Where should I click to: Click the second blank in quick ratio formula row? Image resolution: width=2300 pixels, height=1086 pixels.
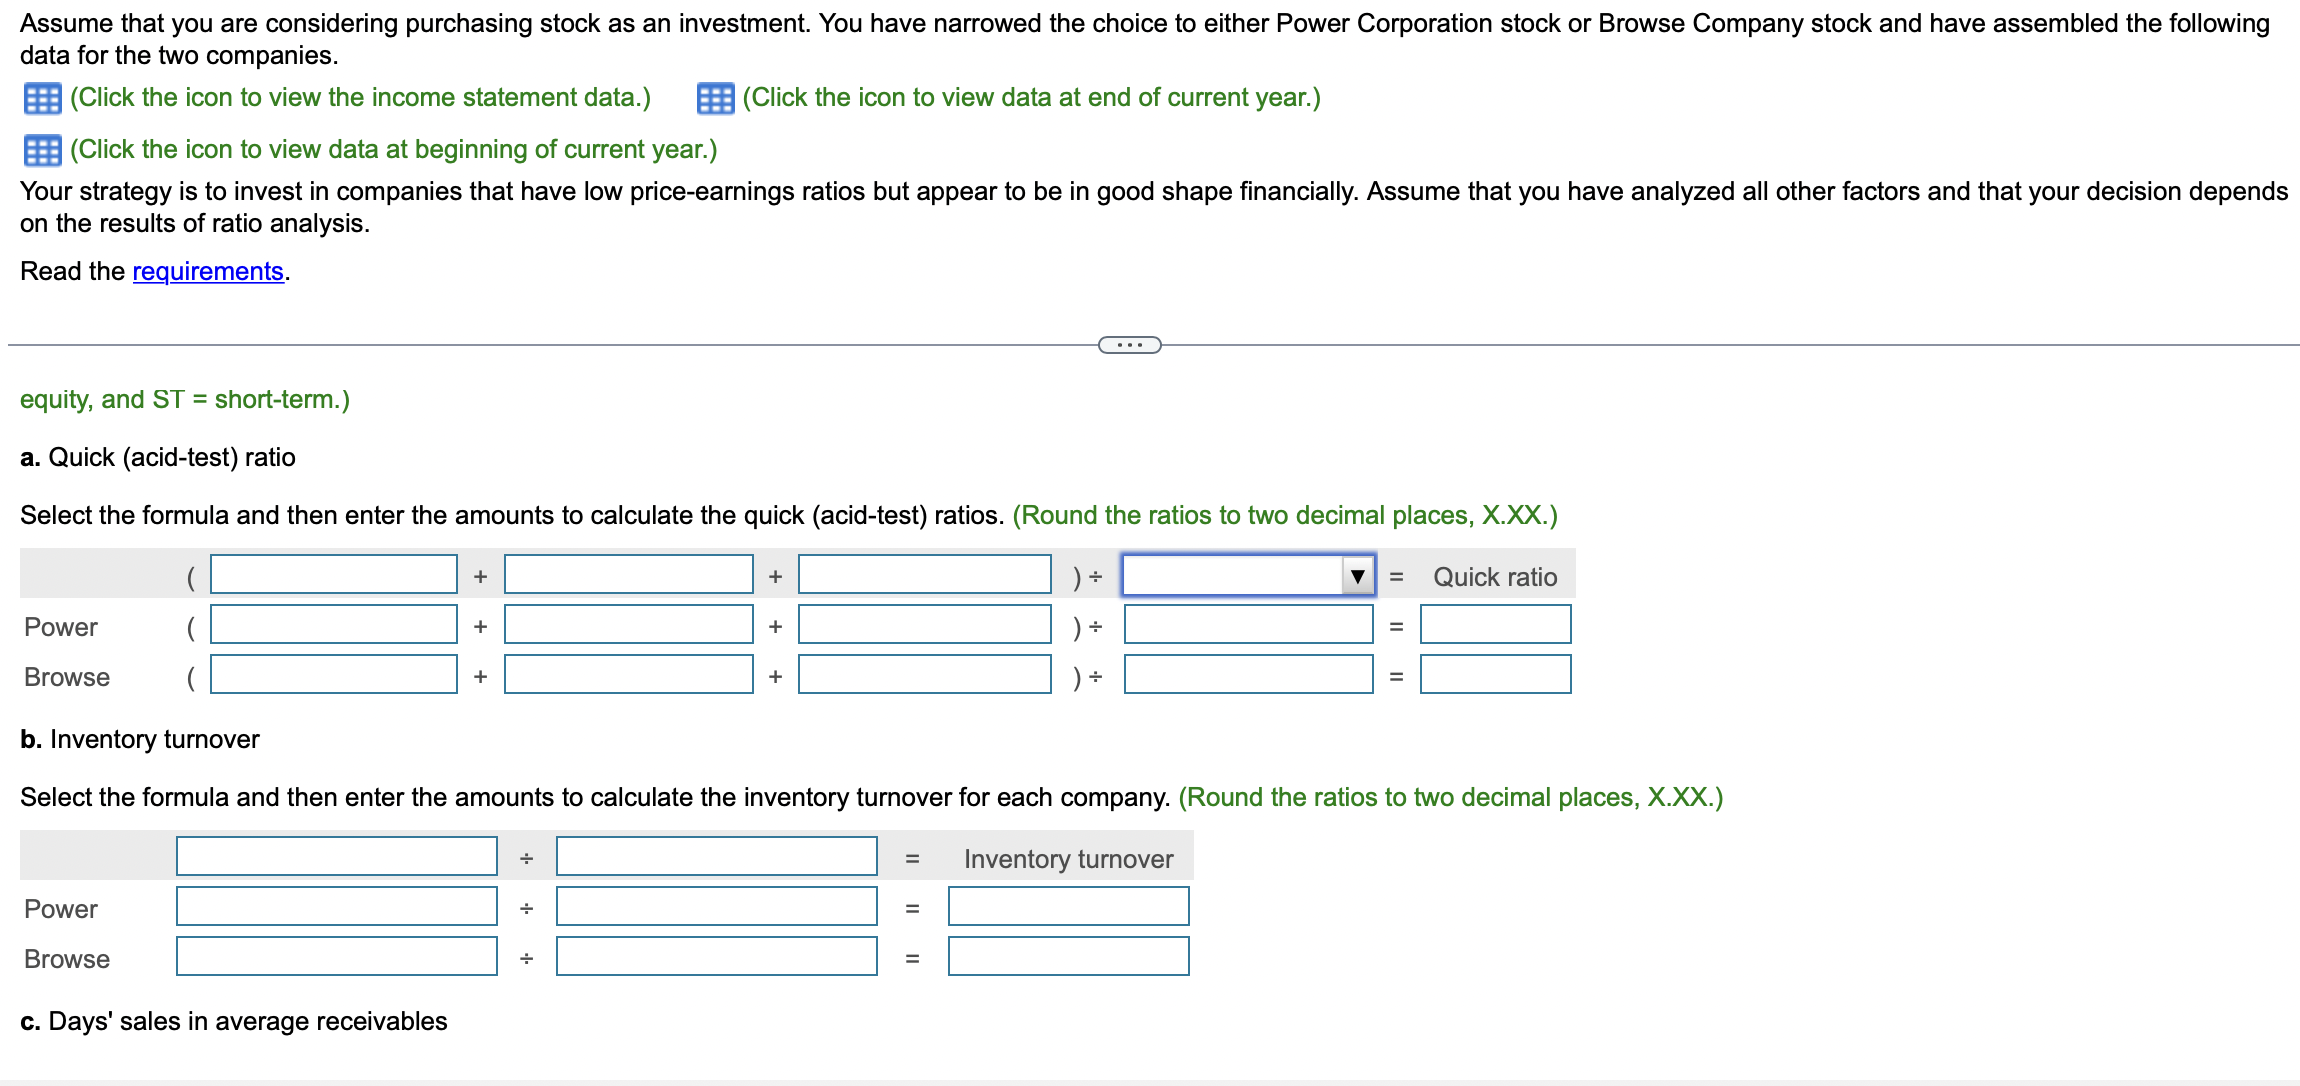coord(628,575)
